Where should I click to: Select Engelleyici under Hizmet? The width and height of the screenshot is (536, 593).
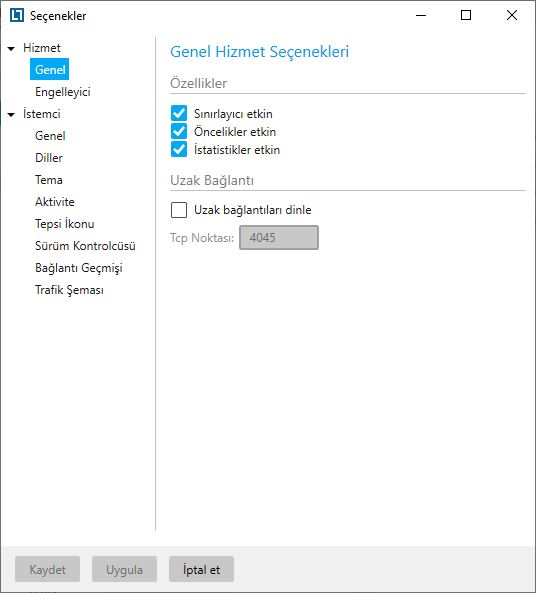[63, 92]
